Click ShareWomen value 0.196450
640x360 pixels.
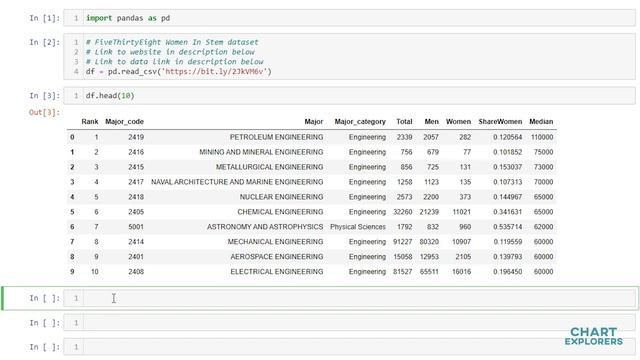pos(508,272)
